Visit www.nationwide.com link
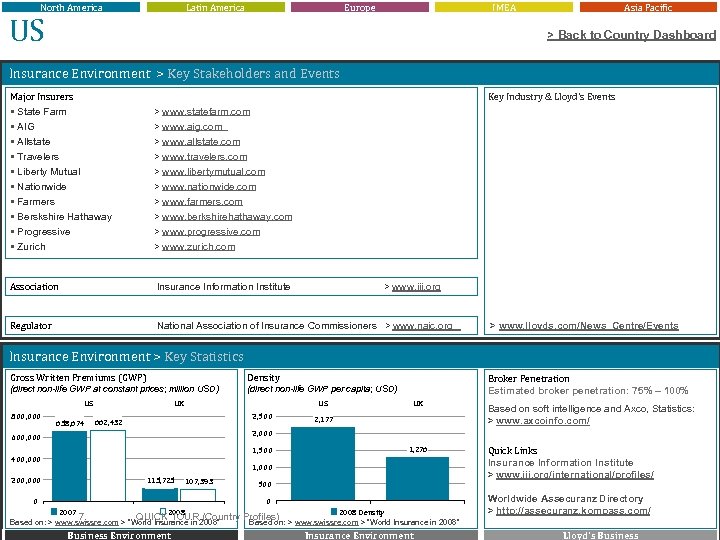Screen dimensions: 720x540 209,187
